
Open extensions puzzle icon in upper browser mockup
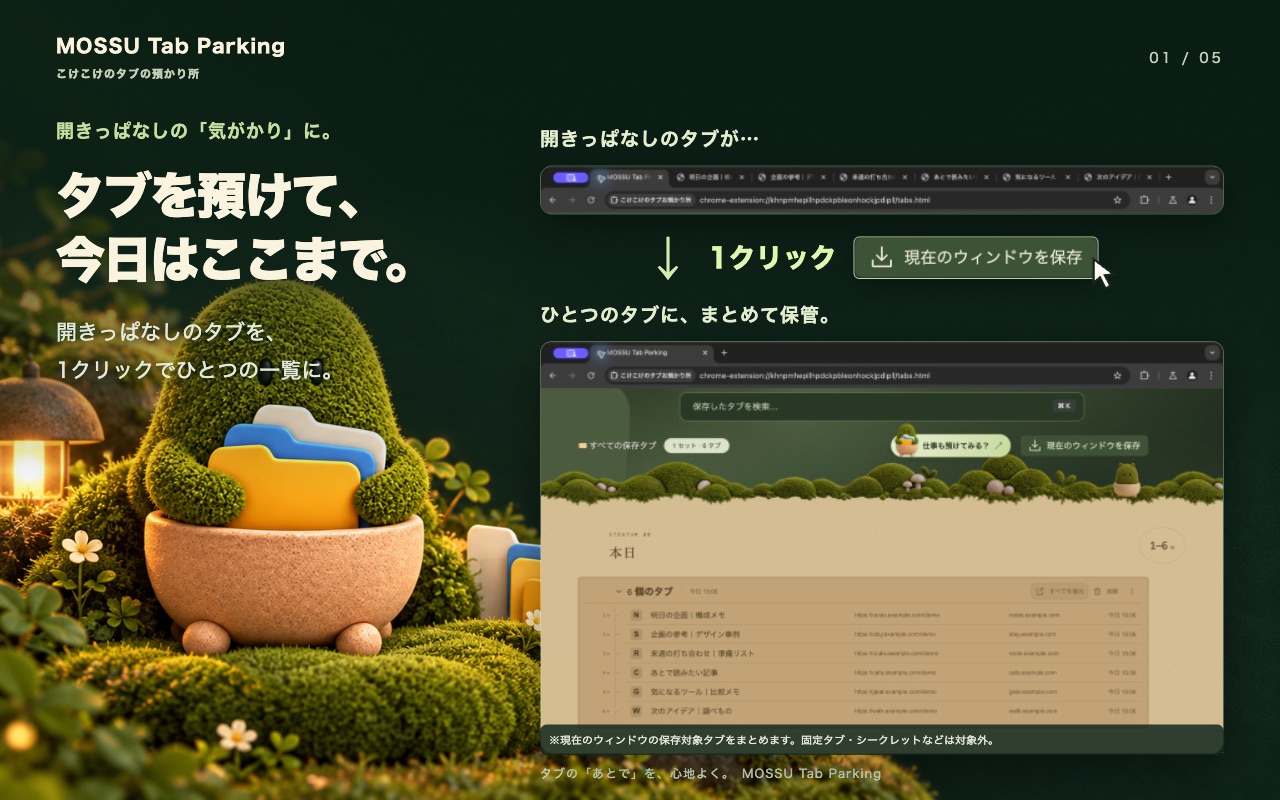pyautogui.click(x=1145, y=200)
